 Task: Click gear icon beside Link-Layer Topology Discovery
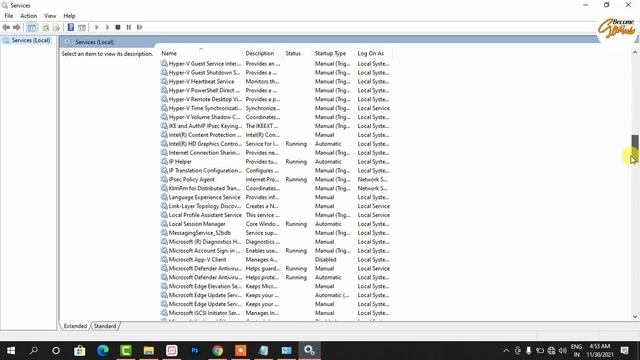click(164, 206)
